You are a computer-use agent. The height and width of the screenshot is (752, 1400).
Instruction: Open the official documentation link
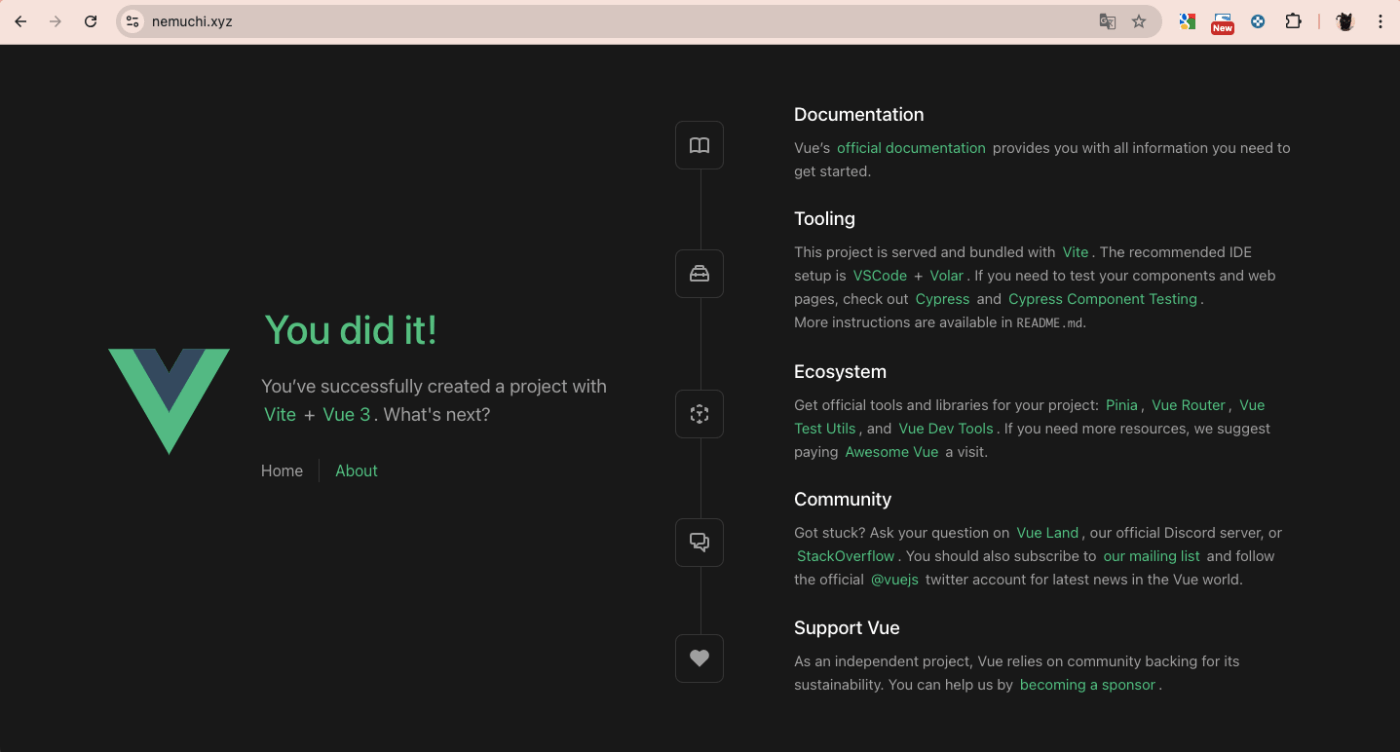pyautogui.click(x=911, y=148)
